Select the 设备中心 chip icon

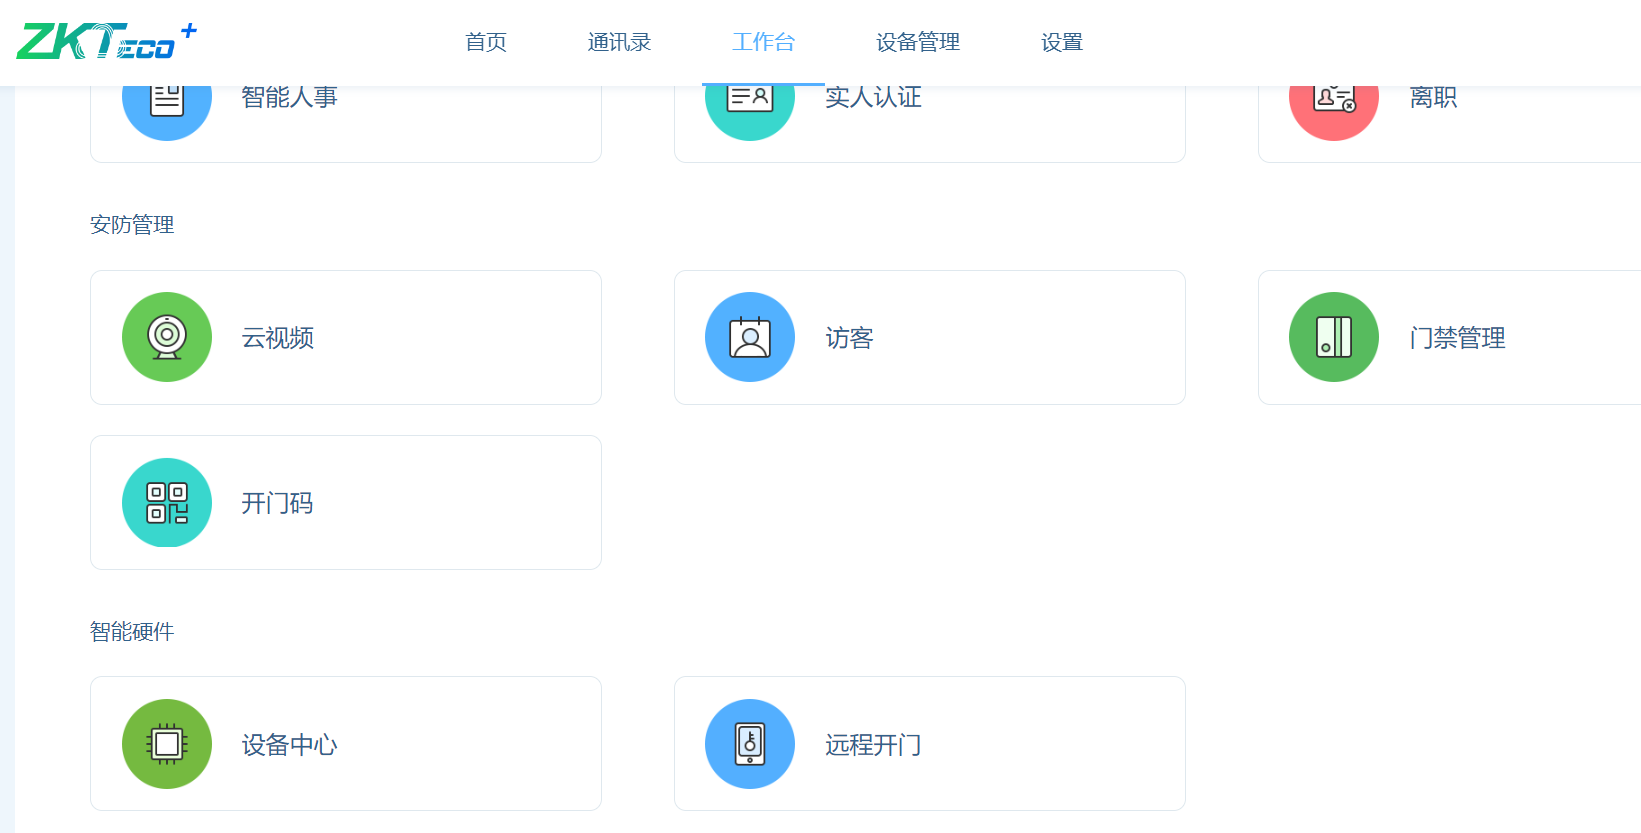166,744
